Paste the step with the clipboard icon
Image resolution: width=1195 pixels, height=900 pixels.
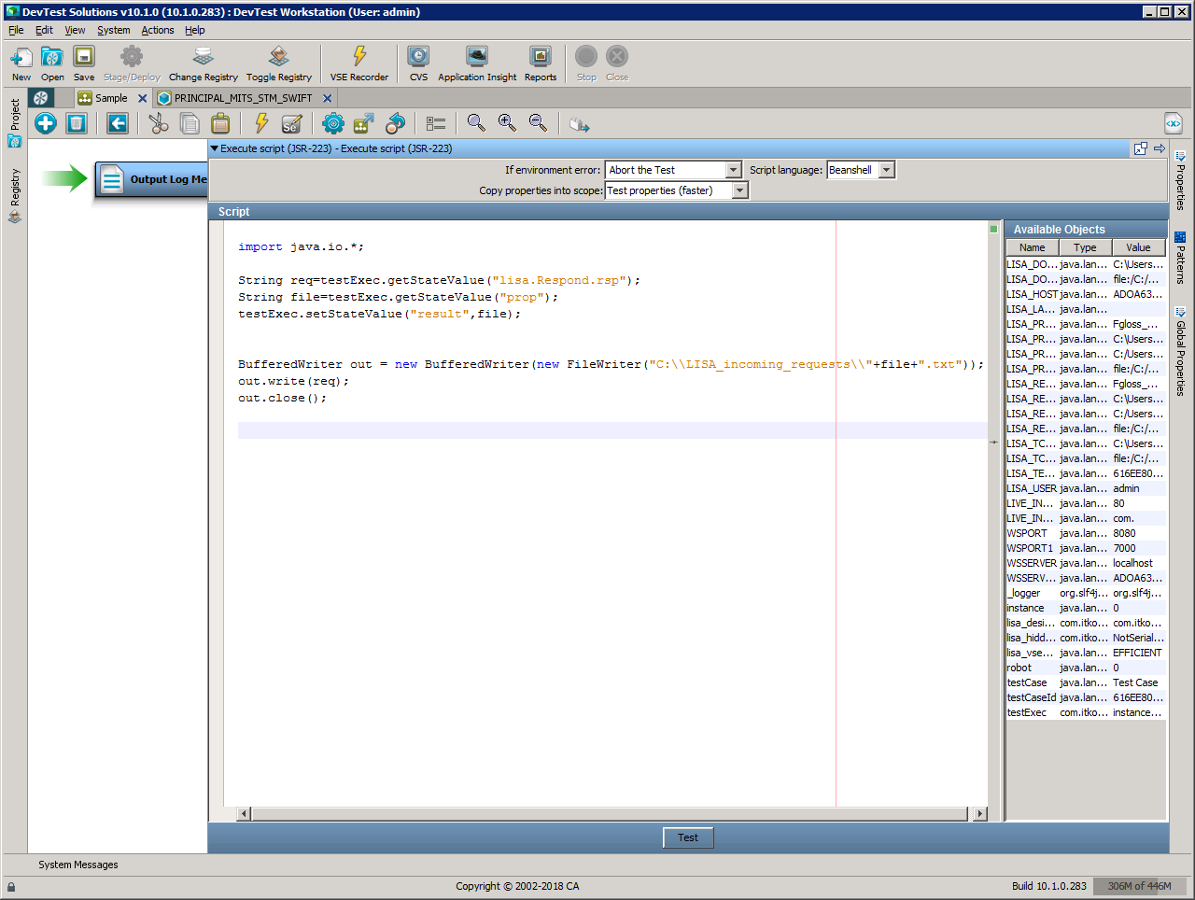[220, 123]
